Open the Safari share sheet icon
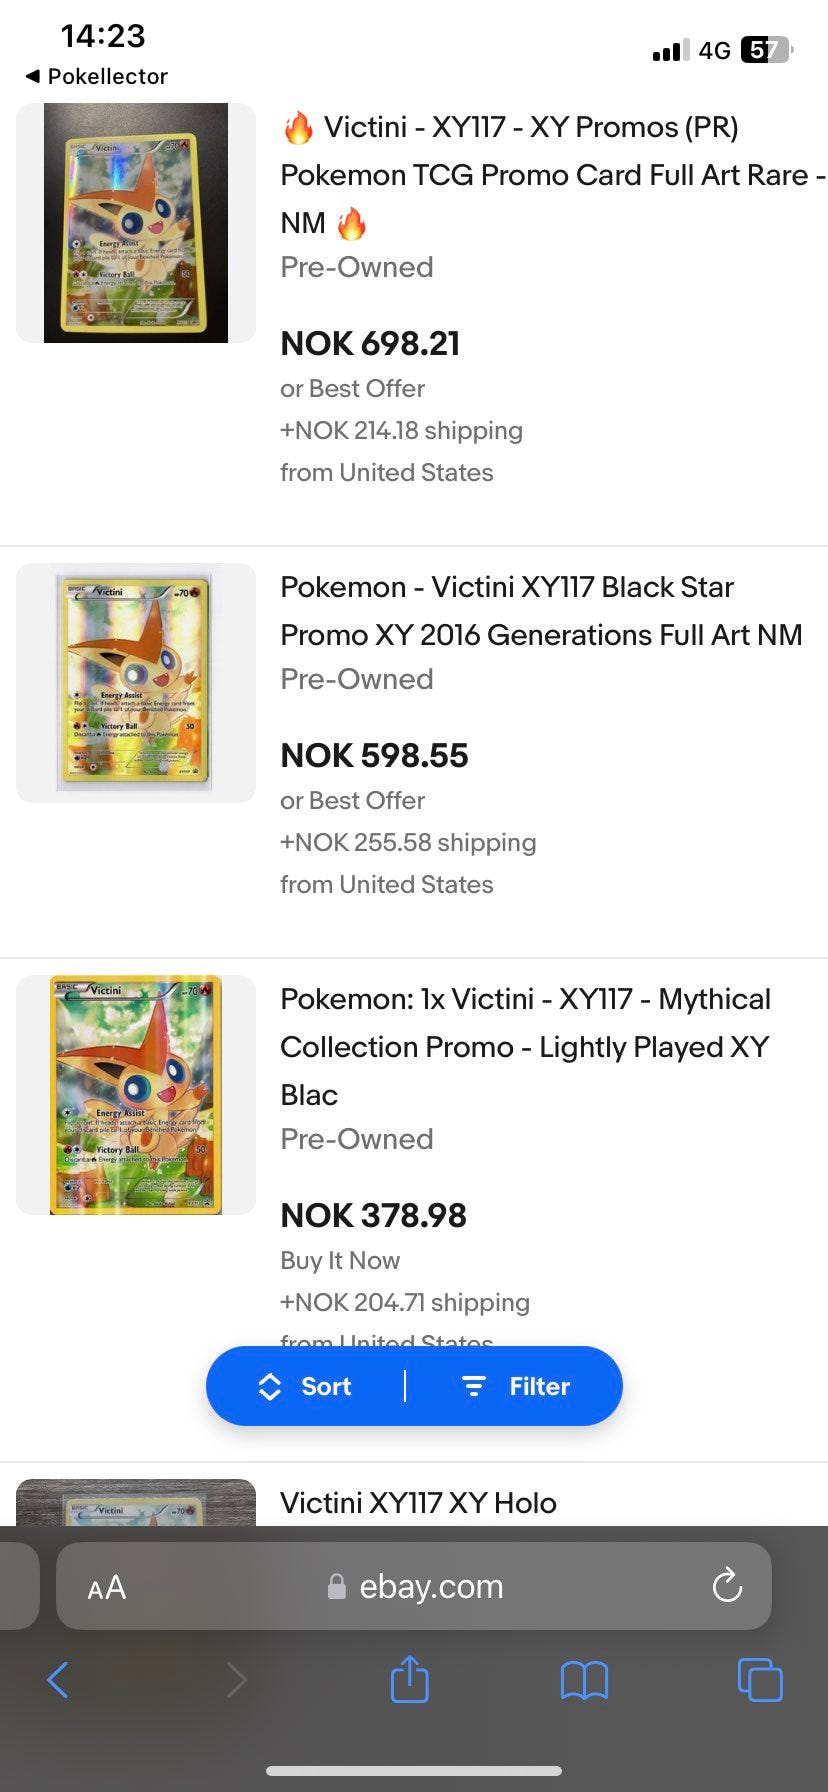The height and width of the screenshot is (1792, 828). [409, 1679]
